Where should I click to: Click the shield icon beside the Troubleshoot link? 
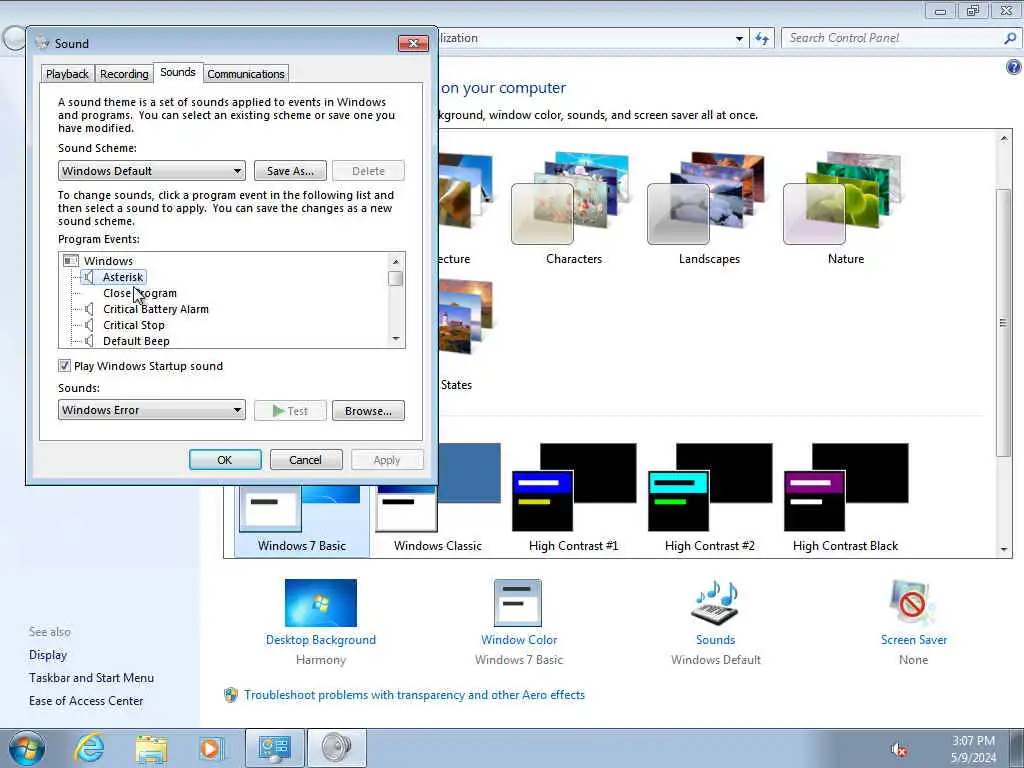tap(231, 695)
